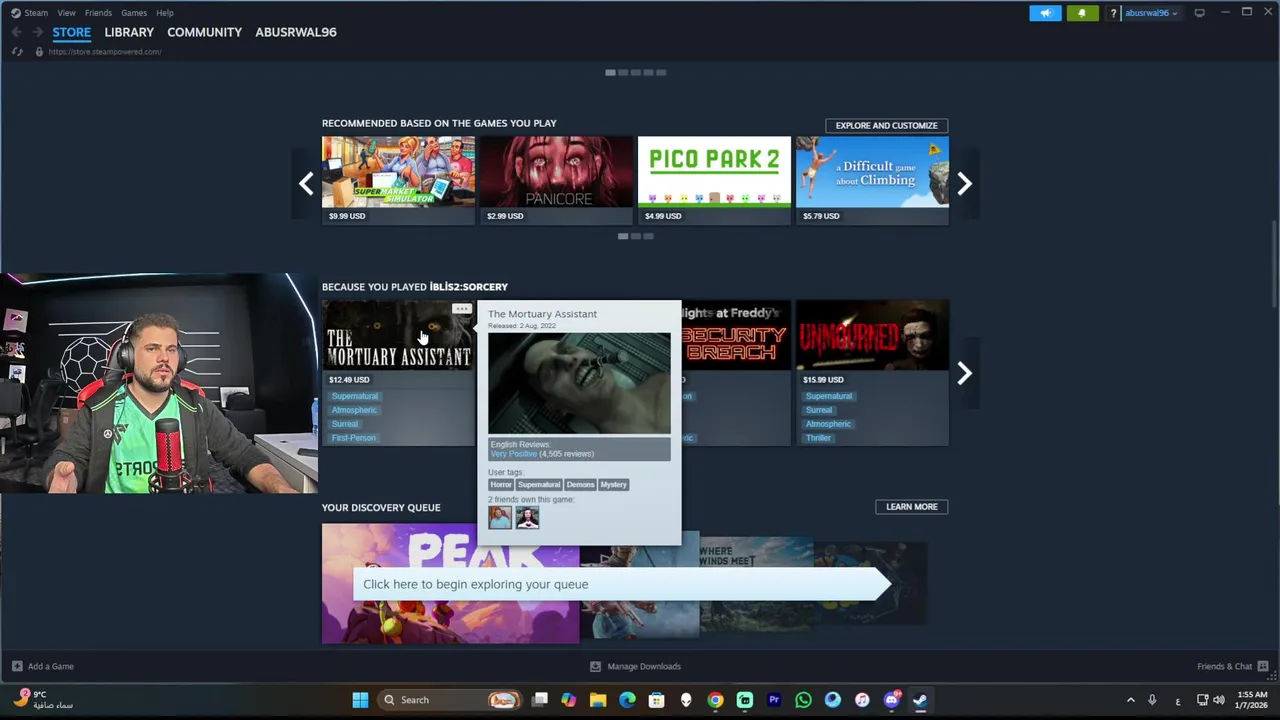Open Steam announcements megaphone button
Viewport: 1280px width, 720px height.
[x=1045, y=13]
